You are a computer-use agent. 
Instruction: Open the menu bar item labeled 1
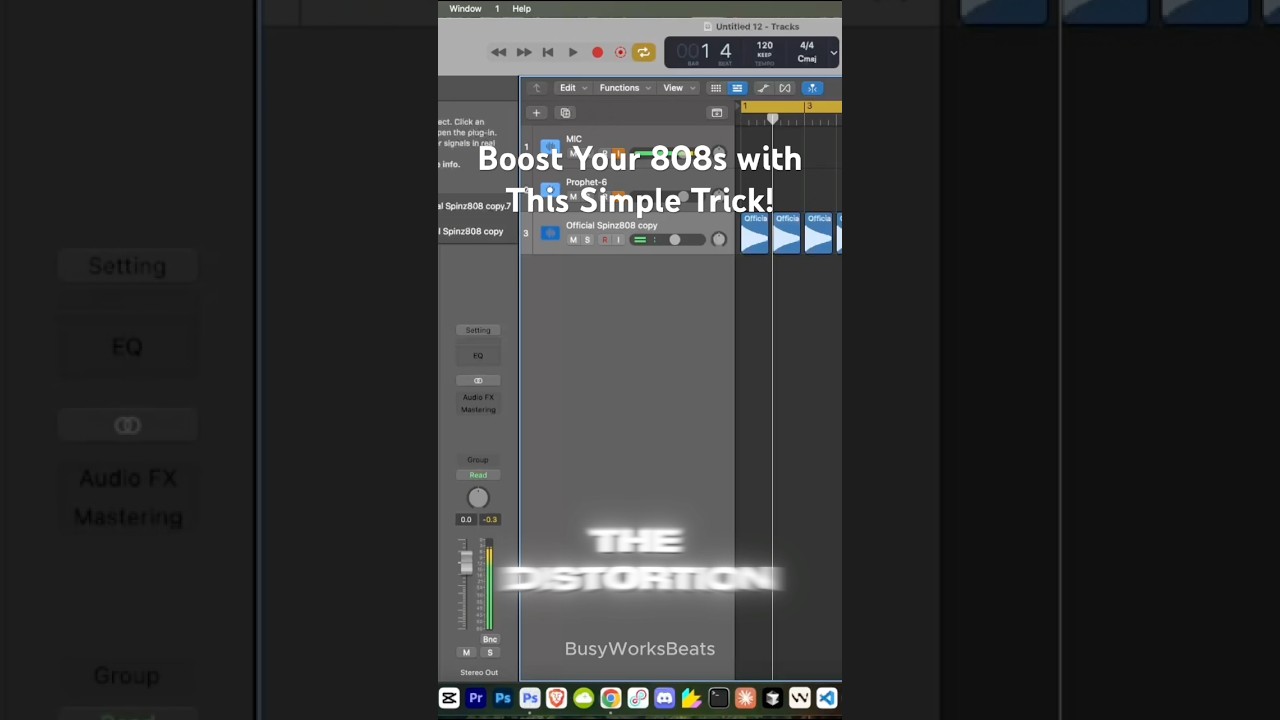(497, 9)
